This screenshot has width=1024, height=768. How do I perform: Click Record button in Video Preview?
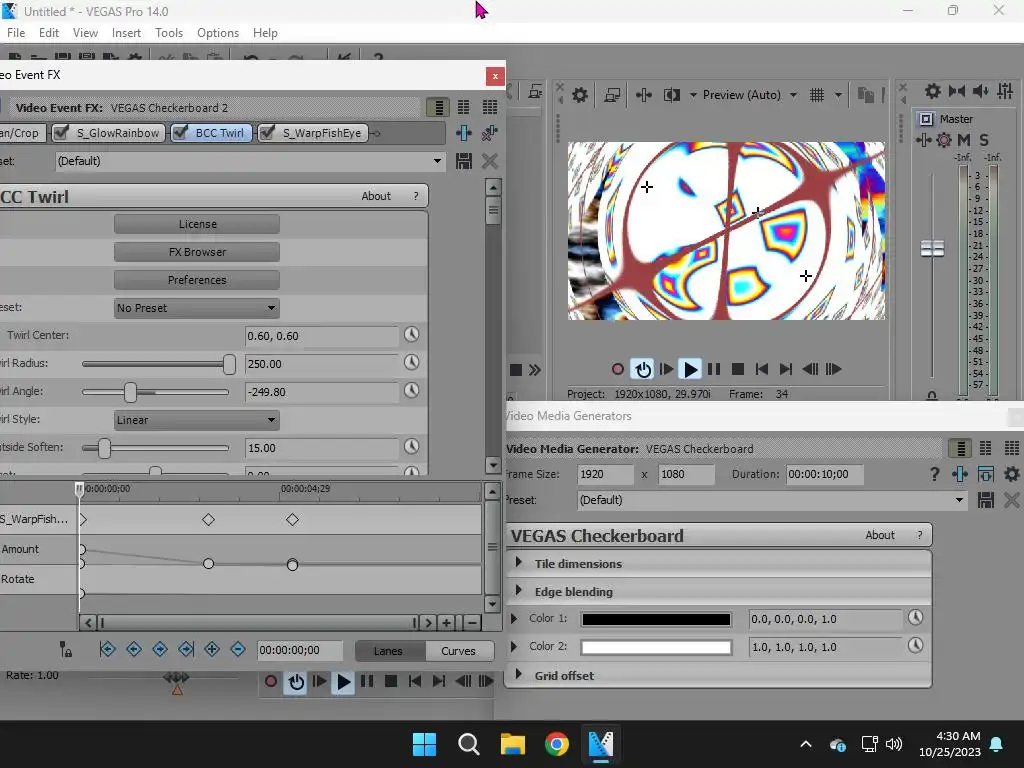(x=617, y=370)
